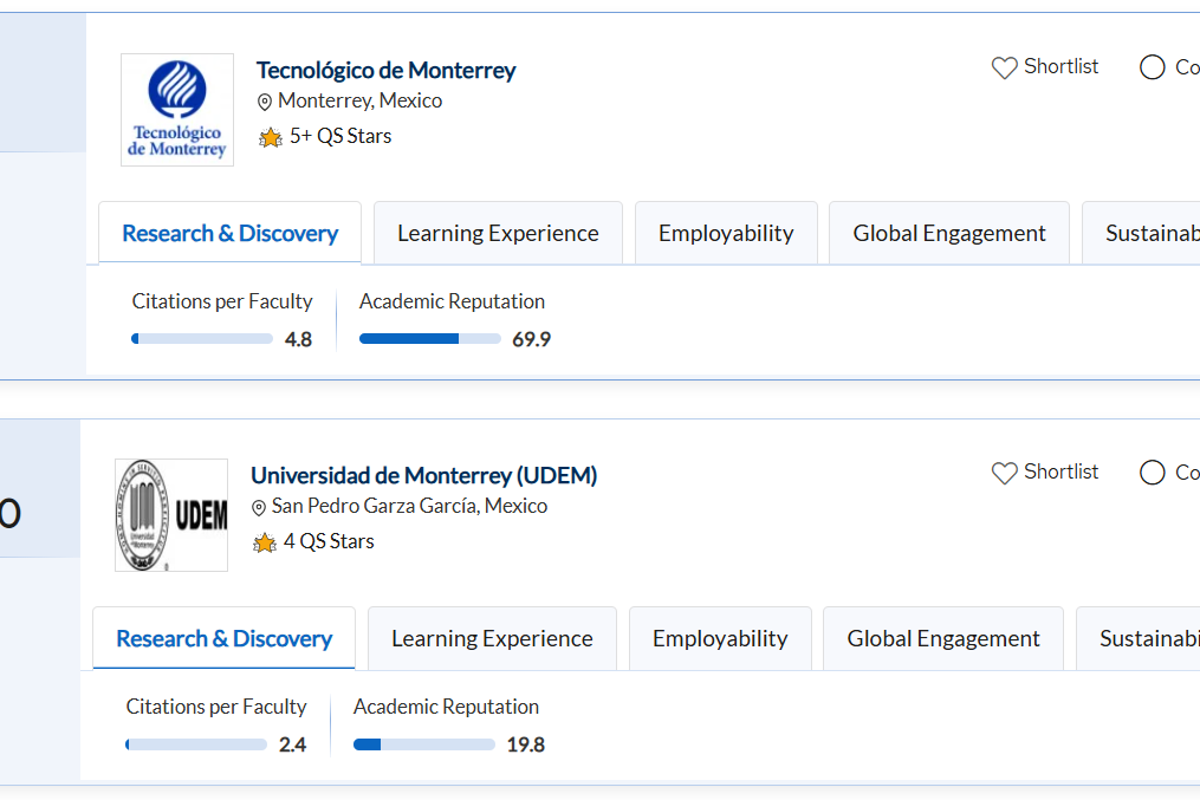1200x800 pixels.
Task: Open UDEM's Global Engagement tab
Action: [942, 638]
